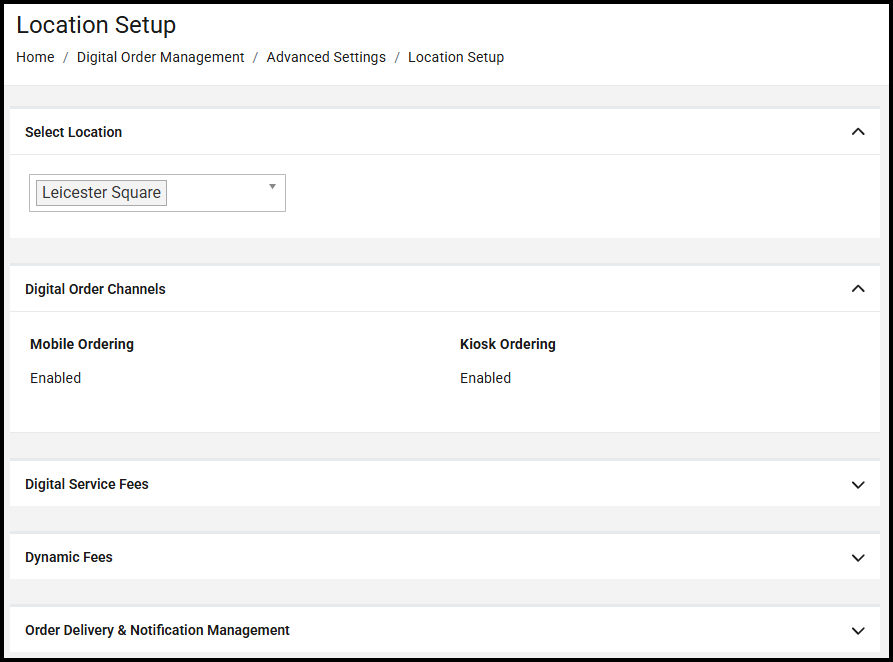Click the Select Location section title
Screen dimensions: 893x662
pyautogui.click(x=73, y=132)
